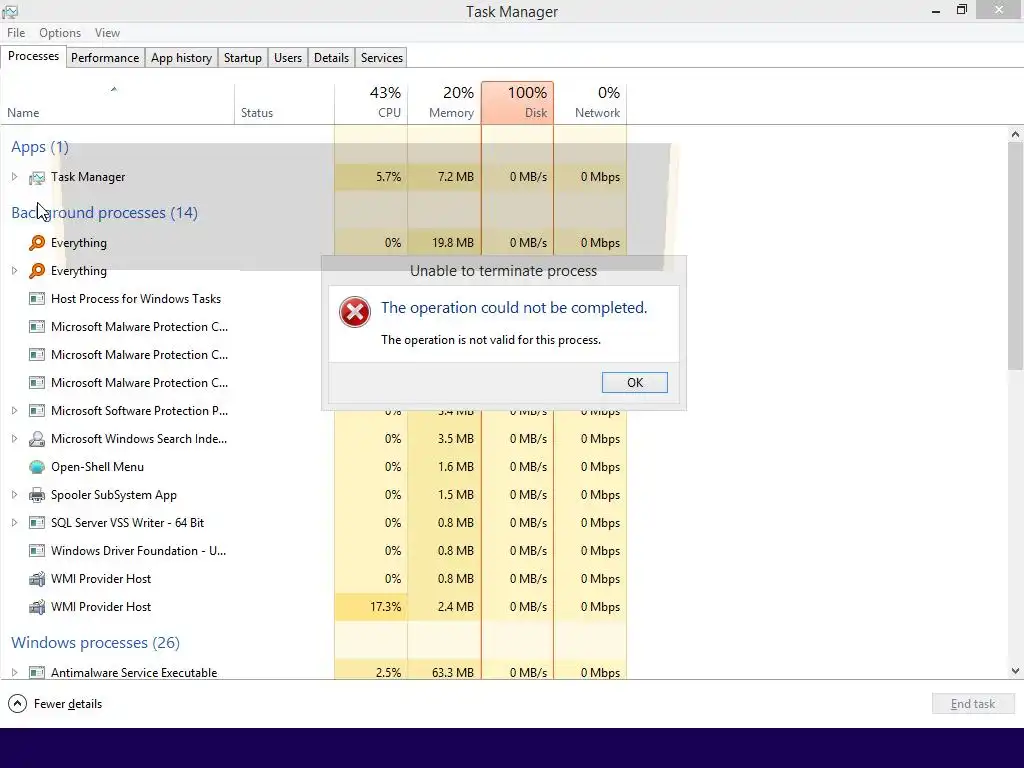
Task: Sort by Network column showing 0%
Action: [x=590, y=103]
